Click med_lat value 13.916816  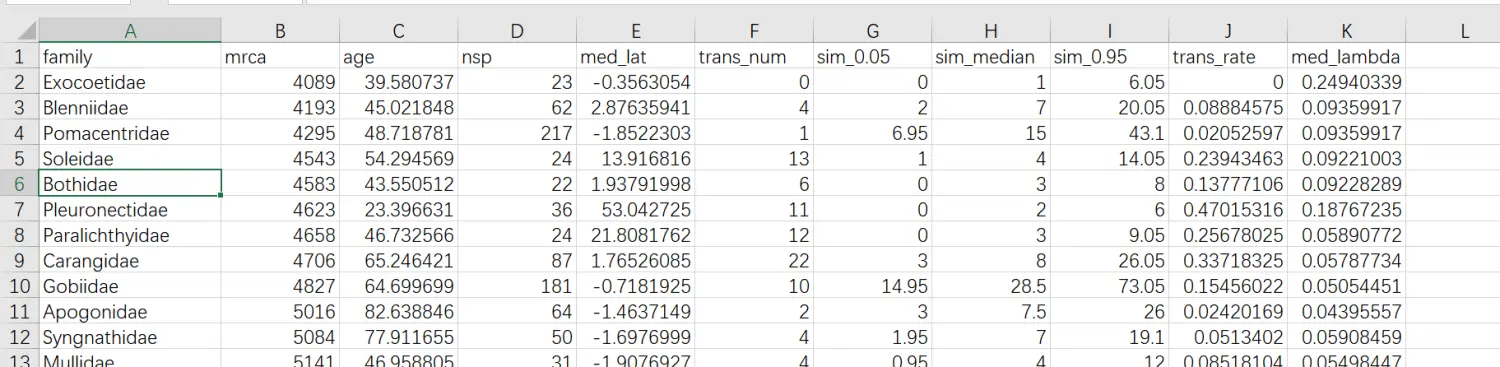point(635,159)
